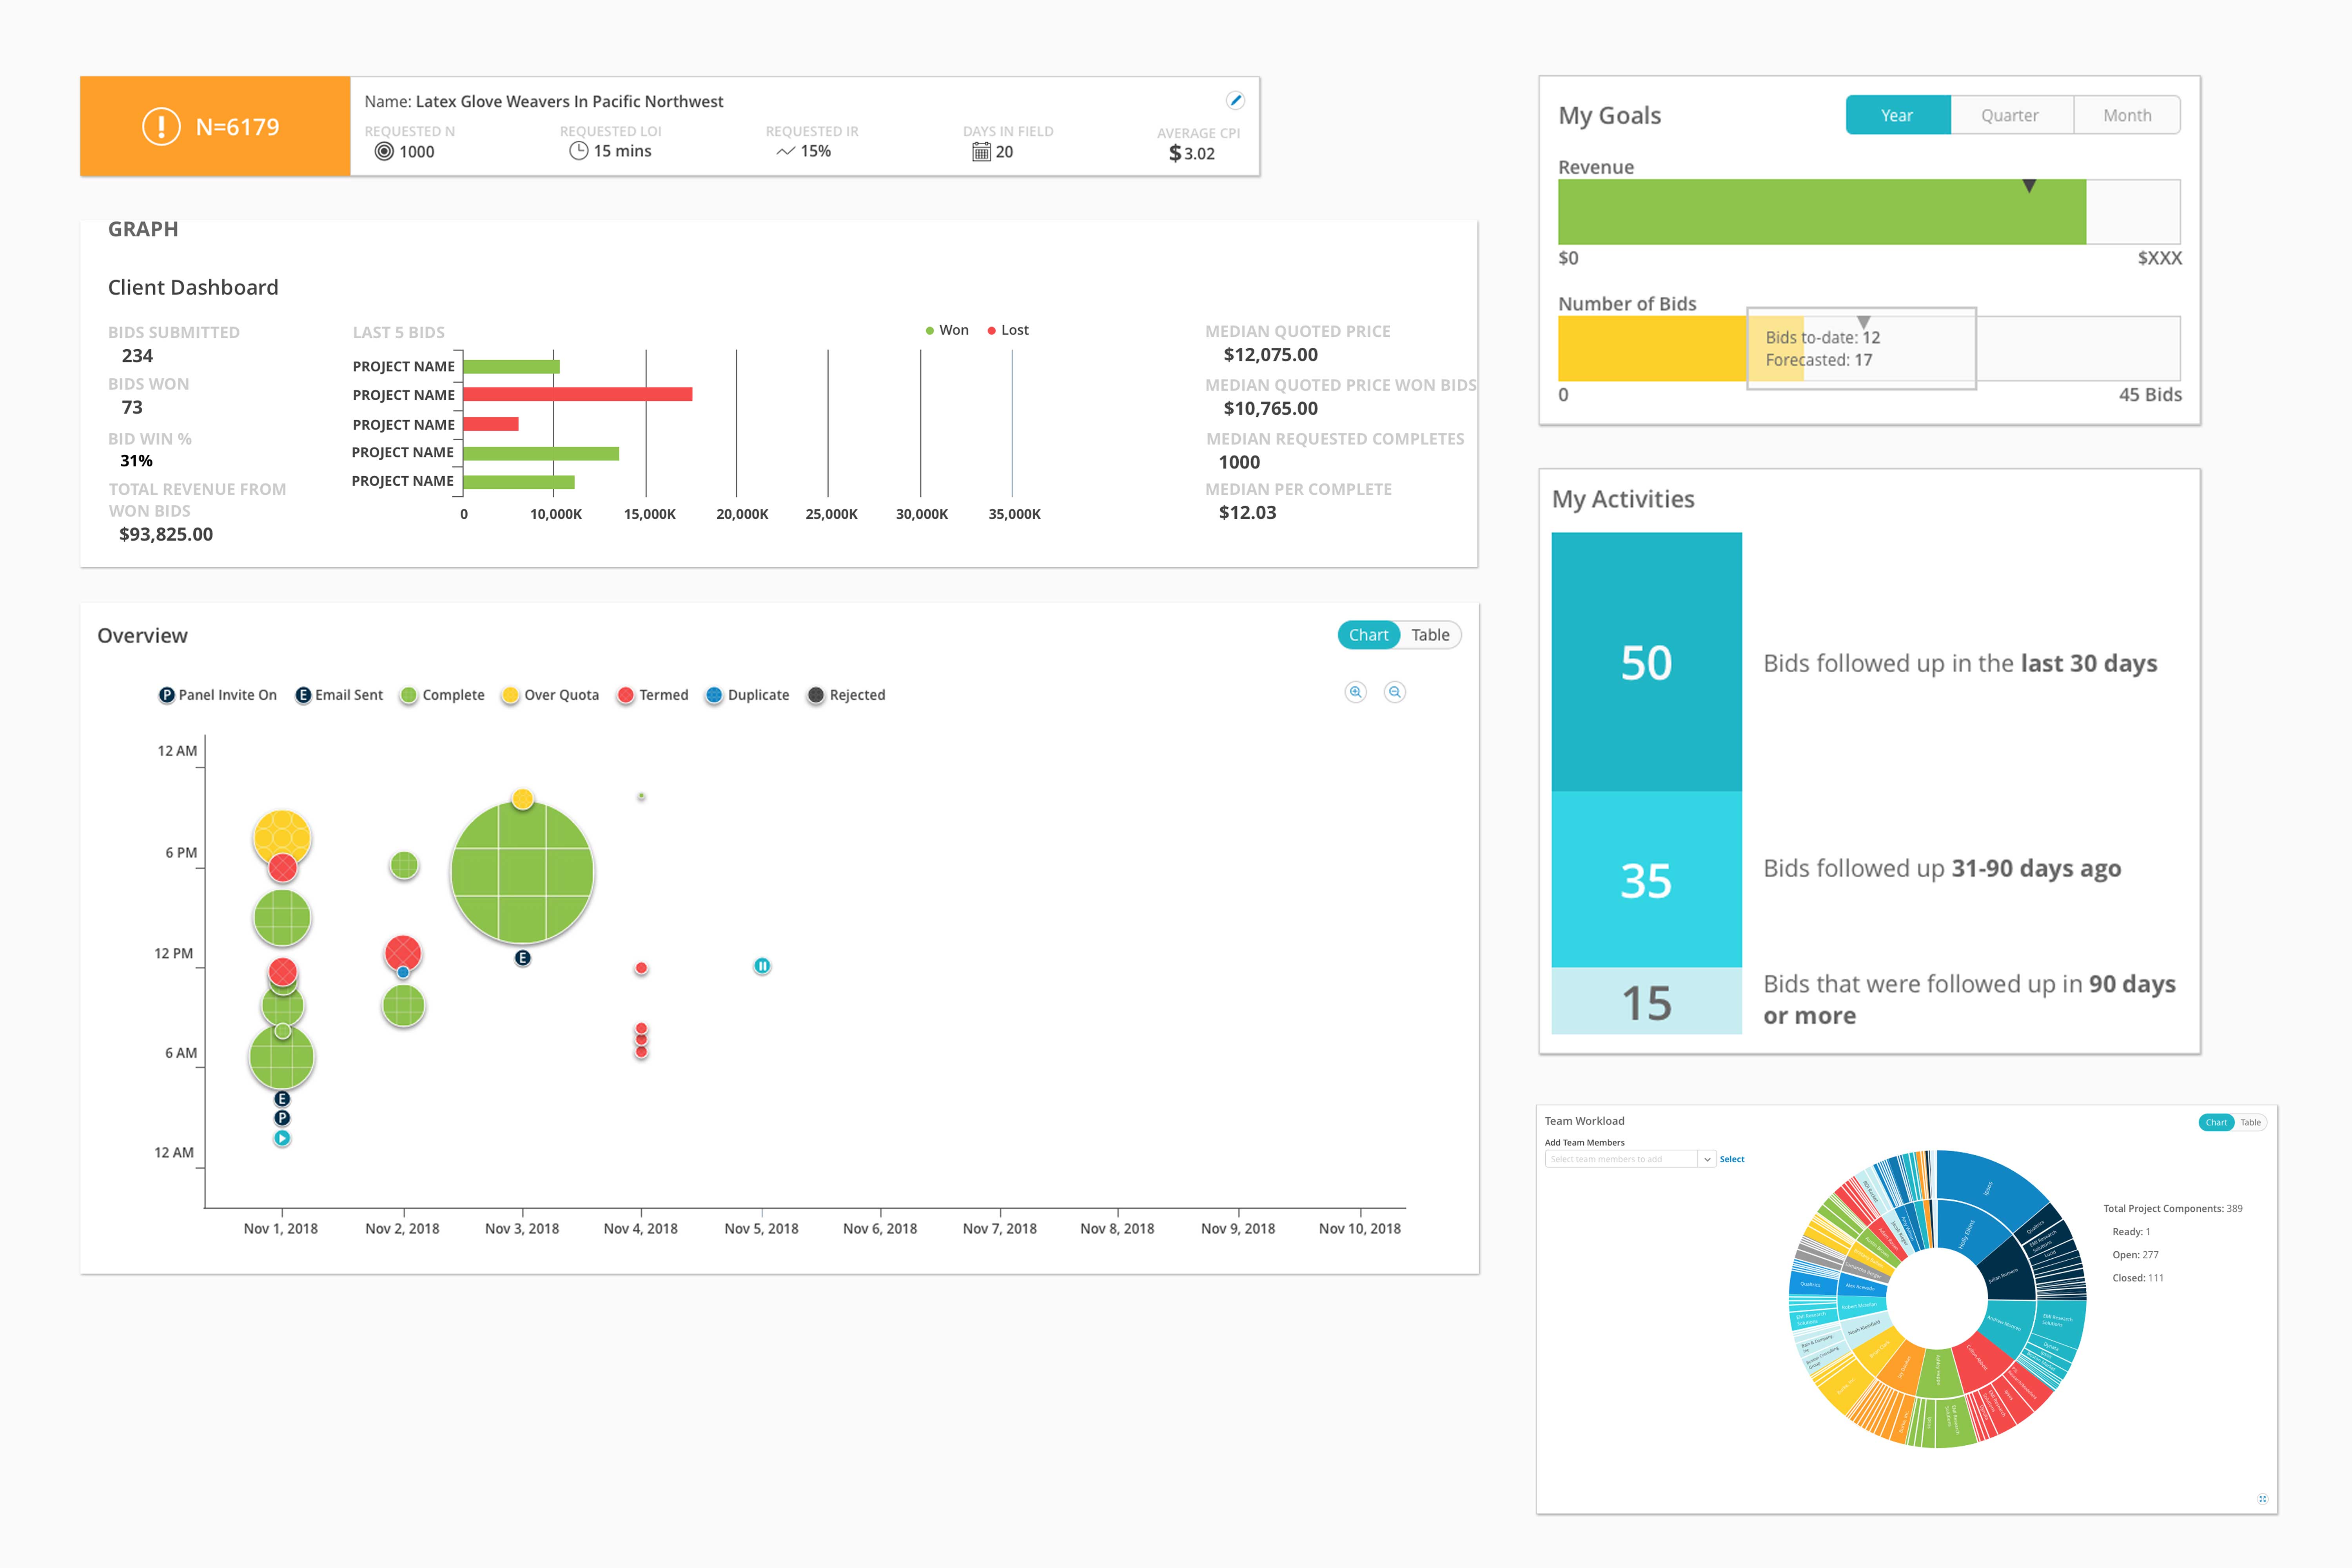Image resolution: width=2352 pixels, height=1568 pixels.
Task: Toggle the Won legend in Last 5 Bids
Action: (947, 330)
